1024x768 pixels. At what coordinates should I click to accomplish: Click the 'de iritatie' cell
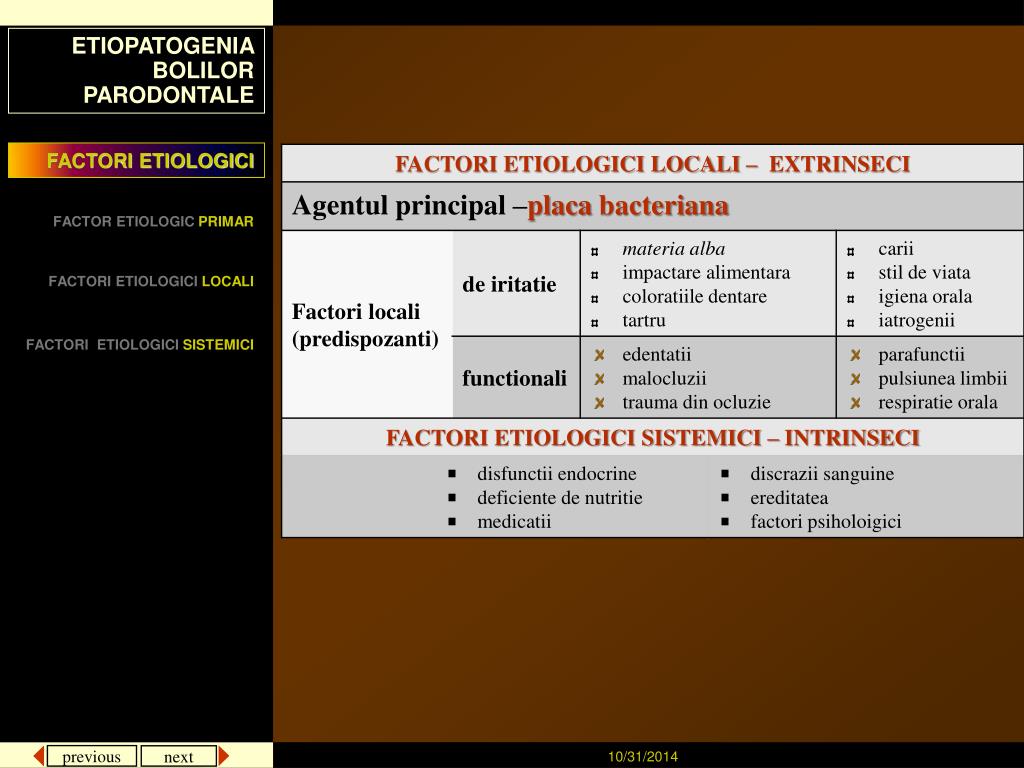516,284
